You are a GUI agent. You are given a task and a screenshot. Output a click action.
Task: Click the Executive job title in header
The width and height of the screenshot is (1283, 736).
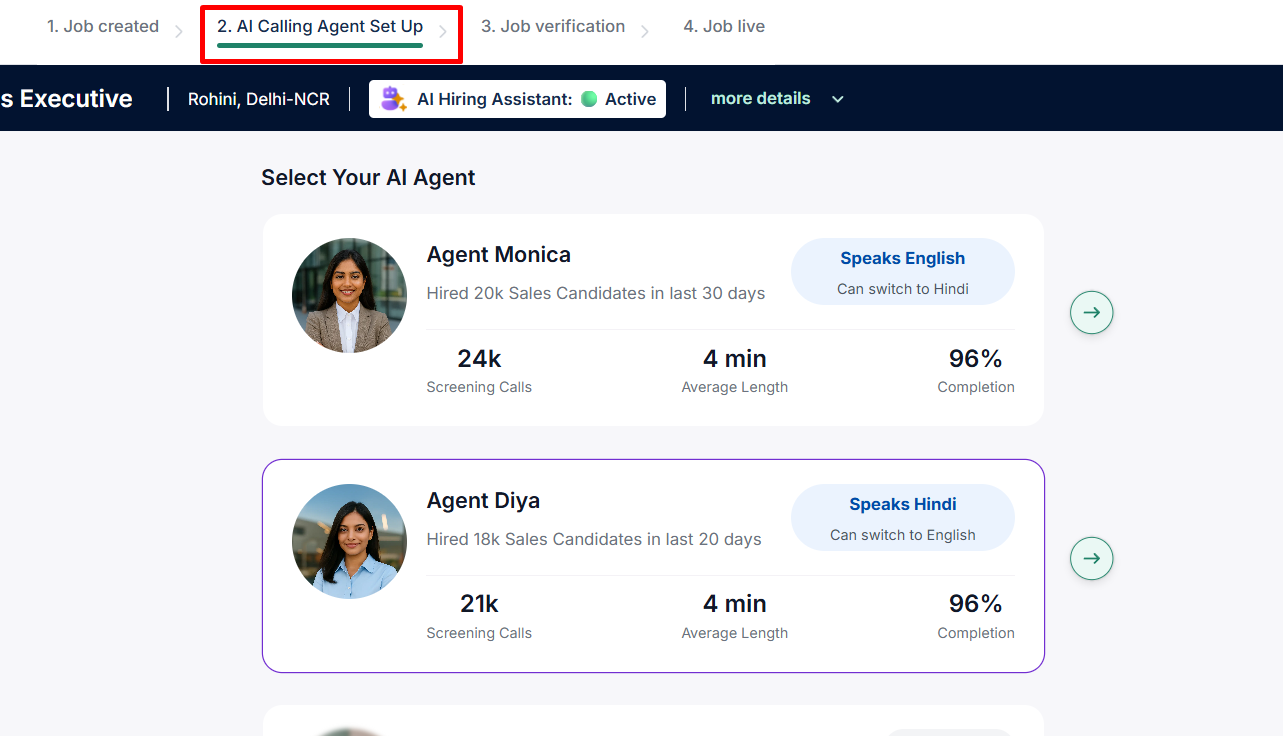coord(66,98)
